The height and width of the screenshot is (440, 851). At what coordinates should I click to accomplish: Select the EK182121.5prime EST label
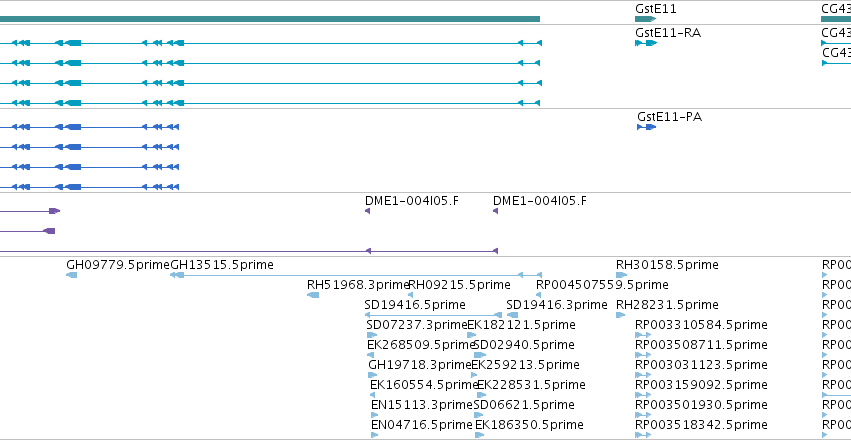pyautogui.click(x=522, y=326)
